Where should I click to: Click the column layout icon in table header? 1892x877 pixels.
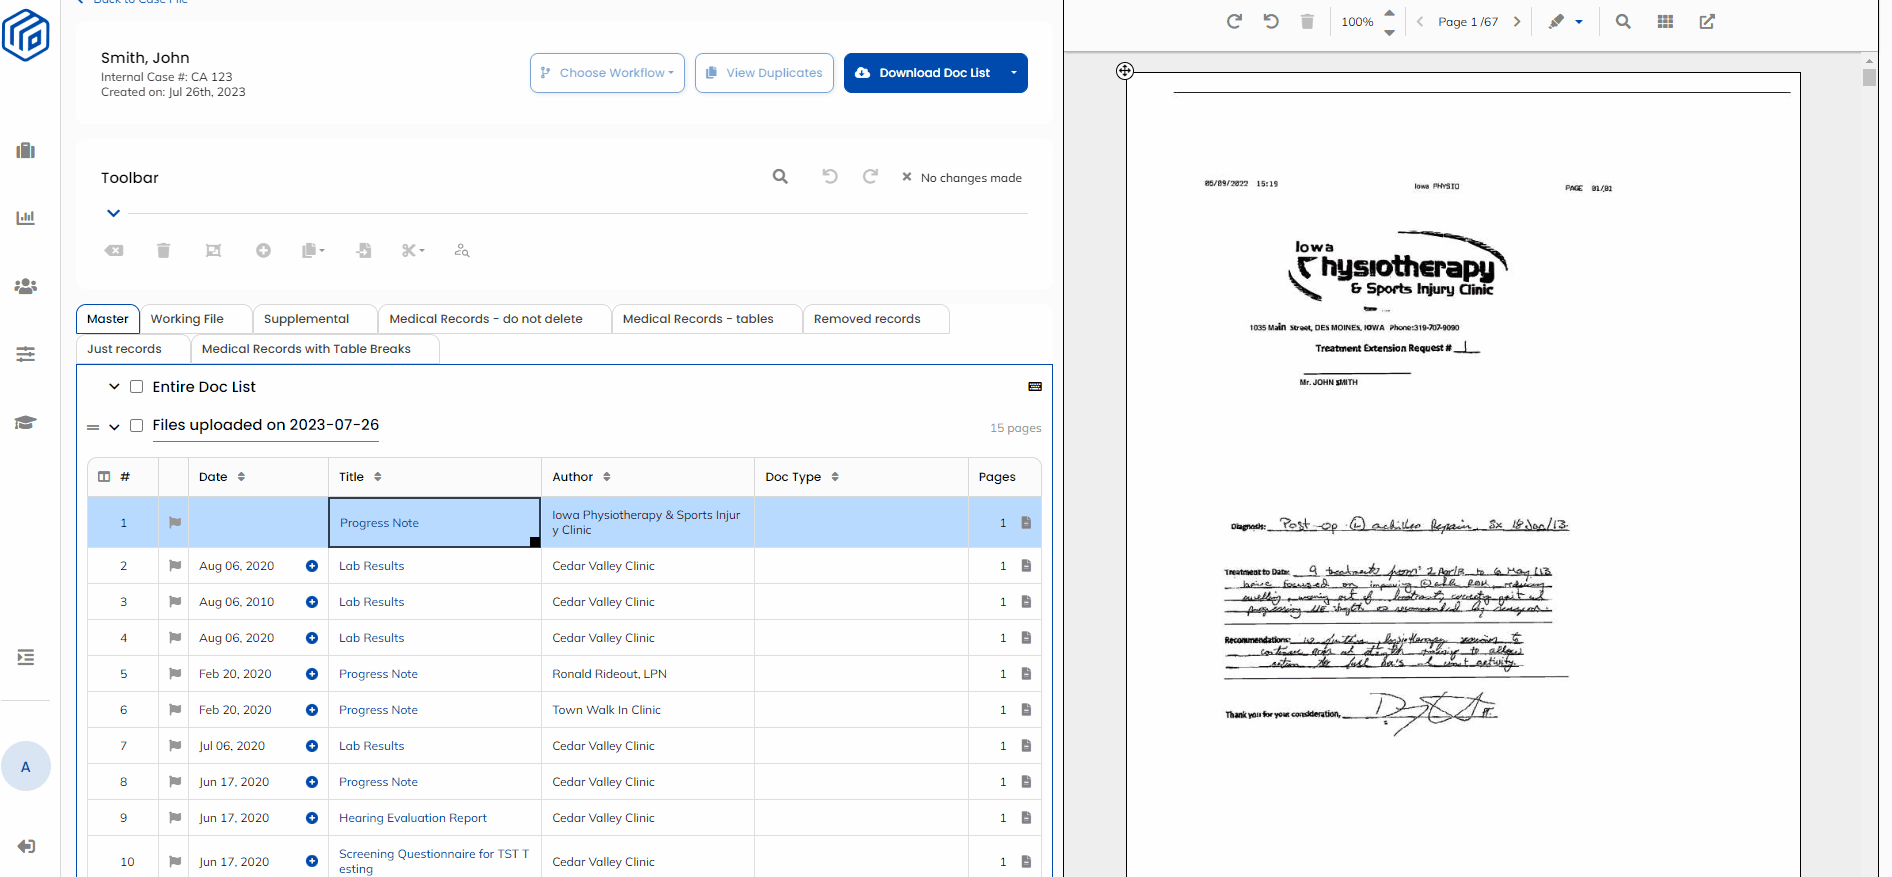(x=104, y=477)
